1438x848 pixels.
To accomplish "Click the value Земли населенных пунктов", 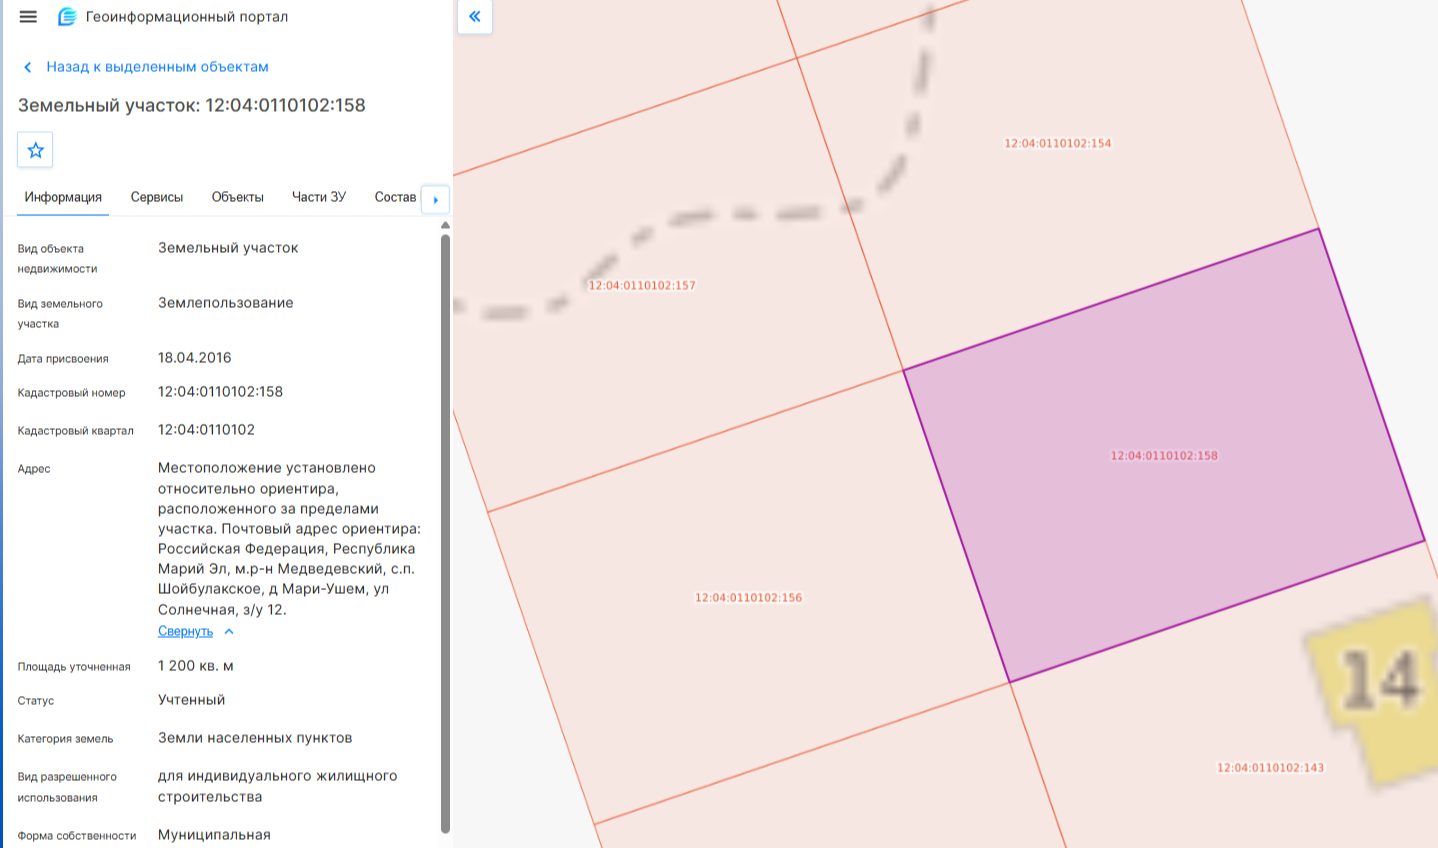I will (255, 737).
